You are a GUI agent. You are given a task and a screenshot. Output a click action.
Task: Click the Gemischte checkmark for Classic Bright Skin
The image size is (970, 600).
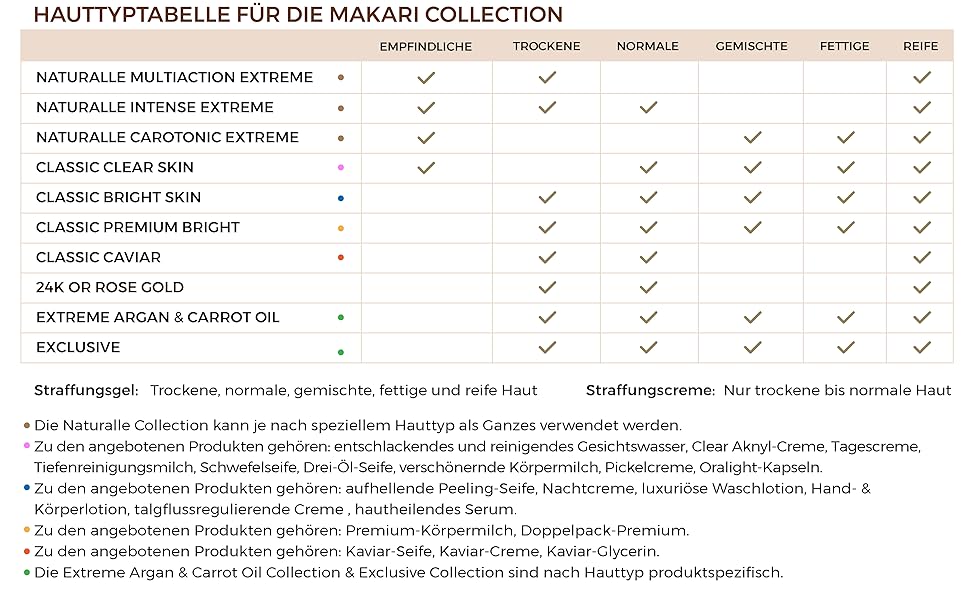[x=752, y=197]
